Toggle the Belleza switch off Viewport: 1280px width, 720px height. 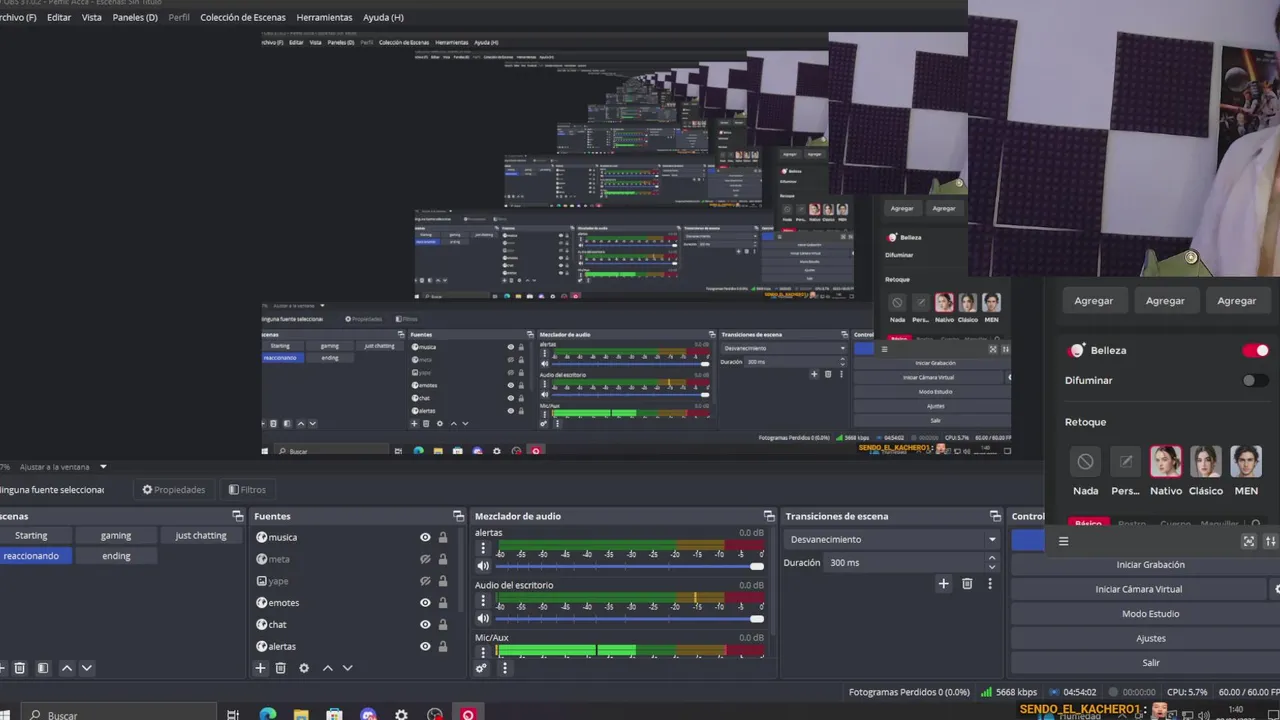point(1255,350)
